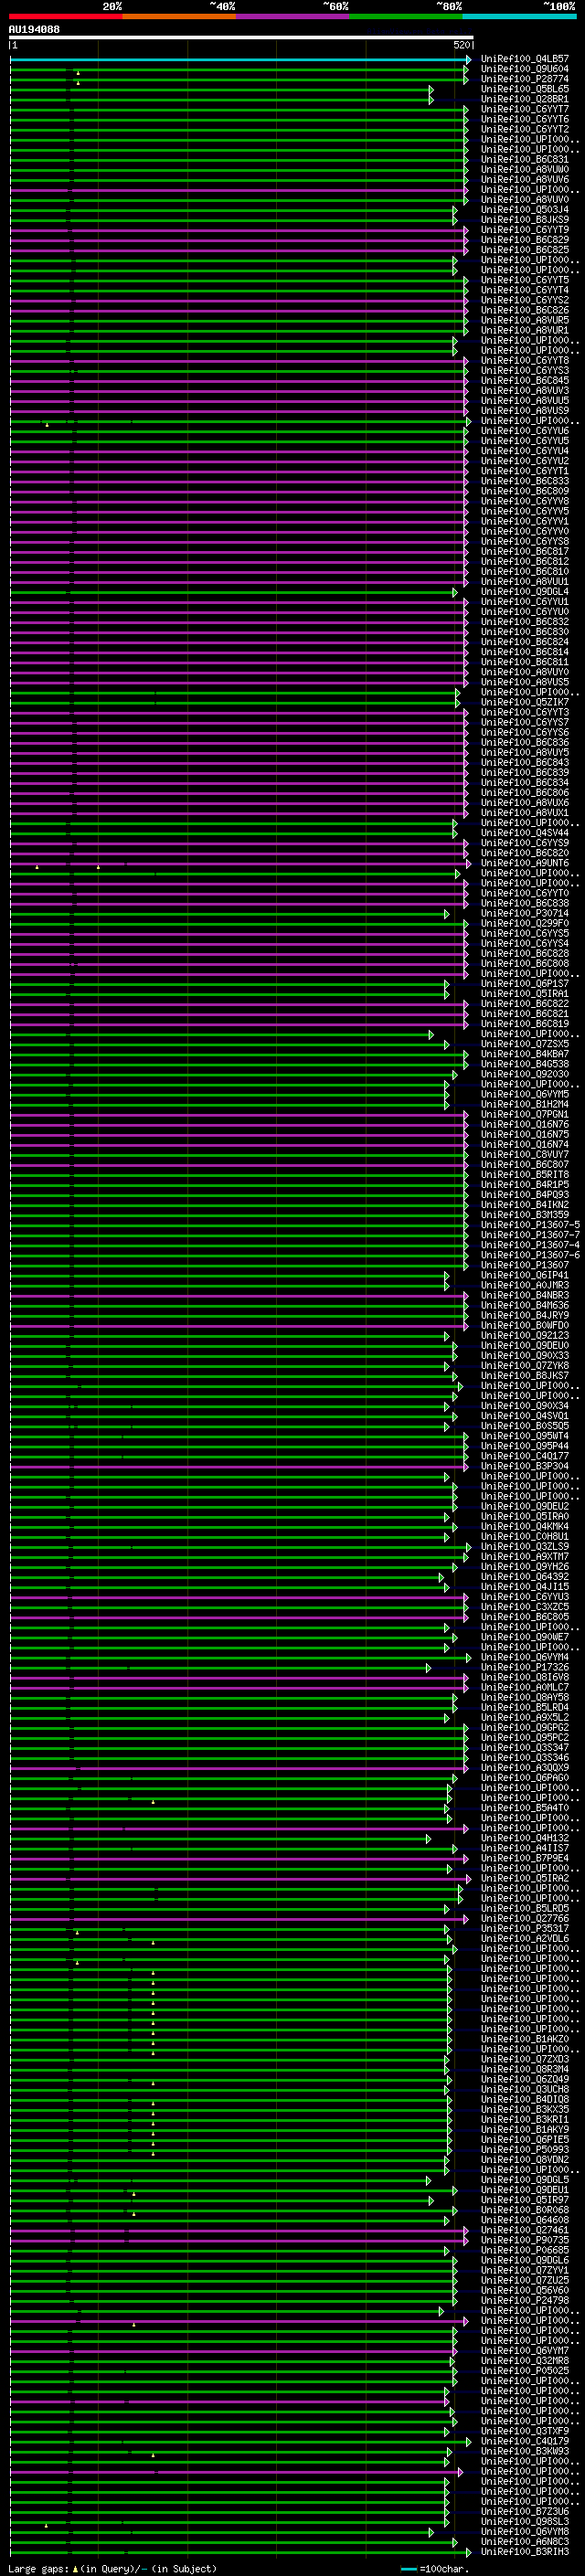Open the hit UniRef100_Q4LB57
Viewport: 585px width, 2576px height.
coord(525,59)
